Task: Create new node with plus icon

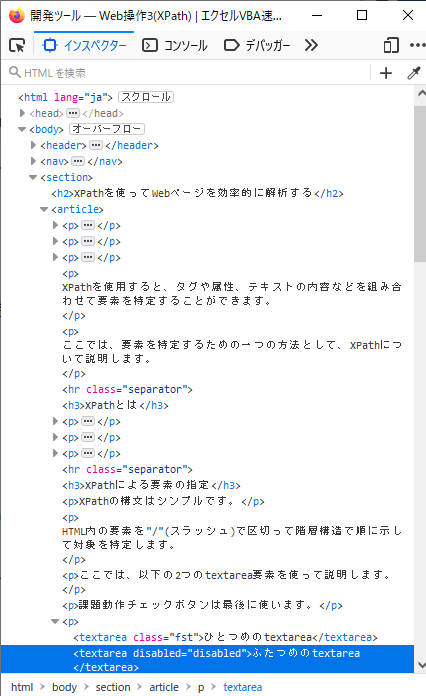Action: click(386, 73)
